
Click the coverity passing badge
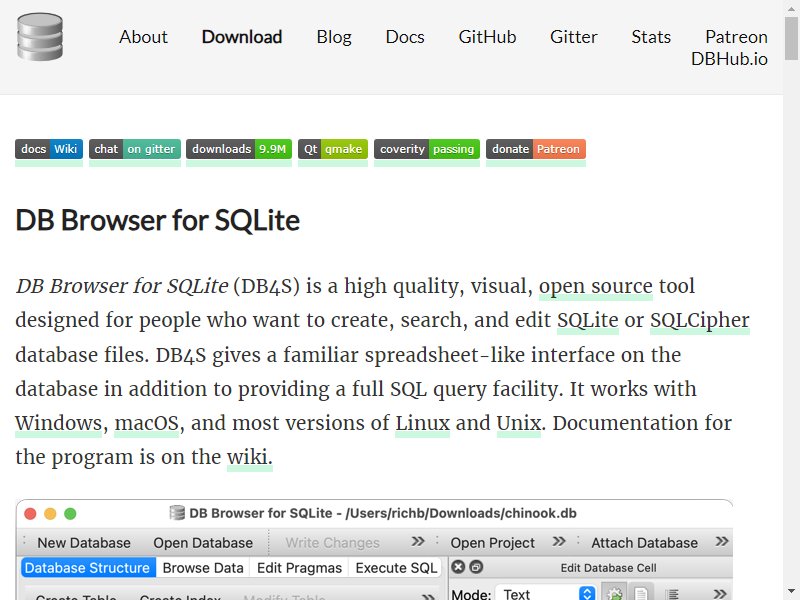(x=427, y=149)
